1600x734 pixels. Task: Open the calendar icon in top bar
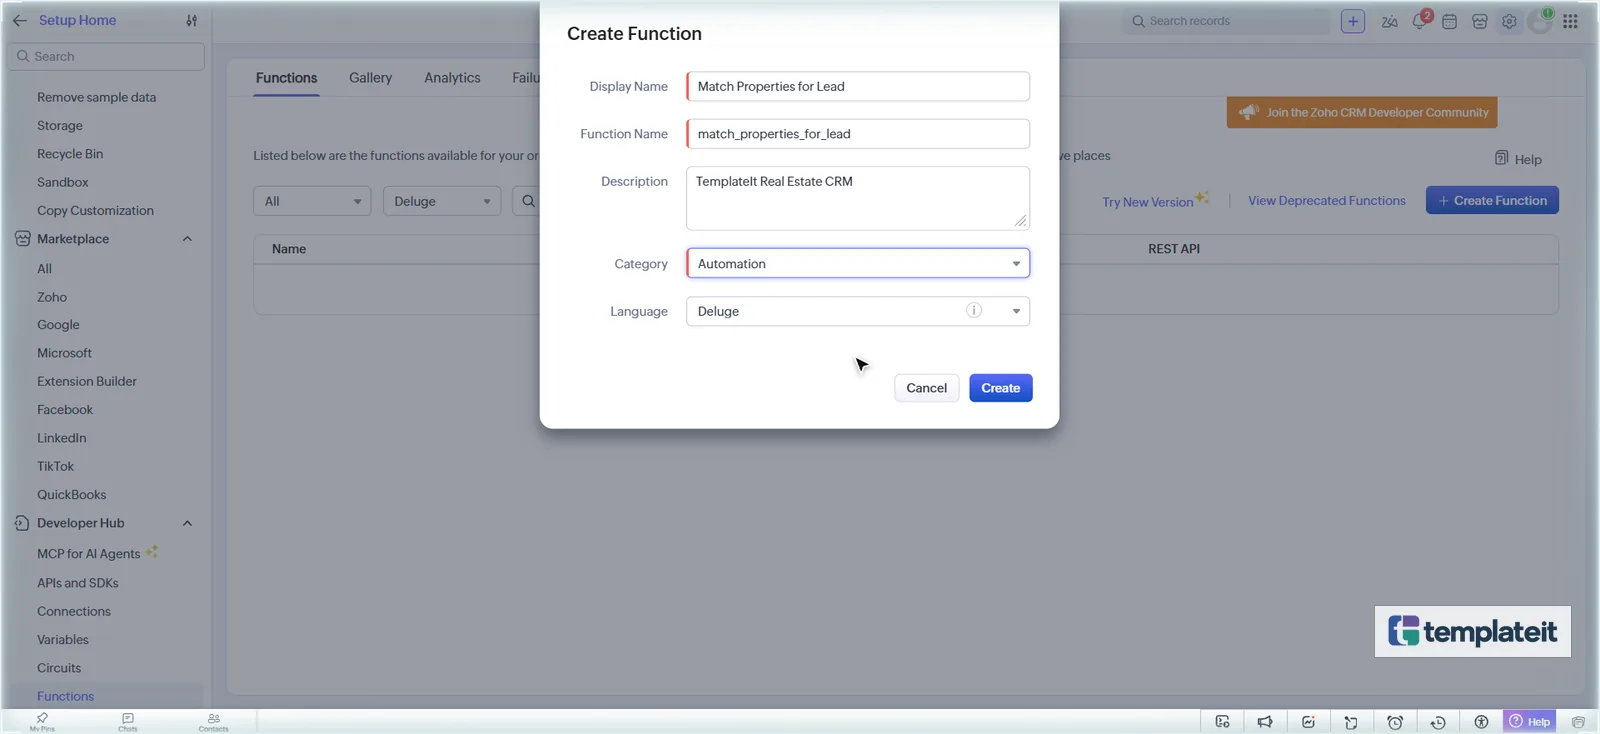coord(1449,21)
